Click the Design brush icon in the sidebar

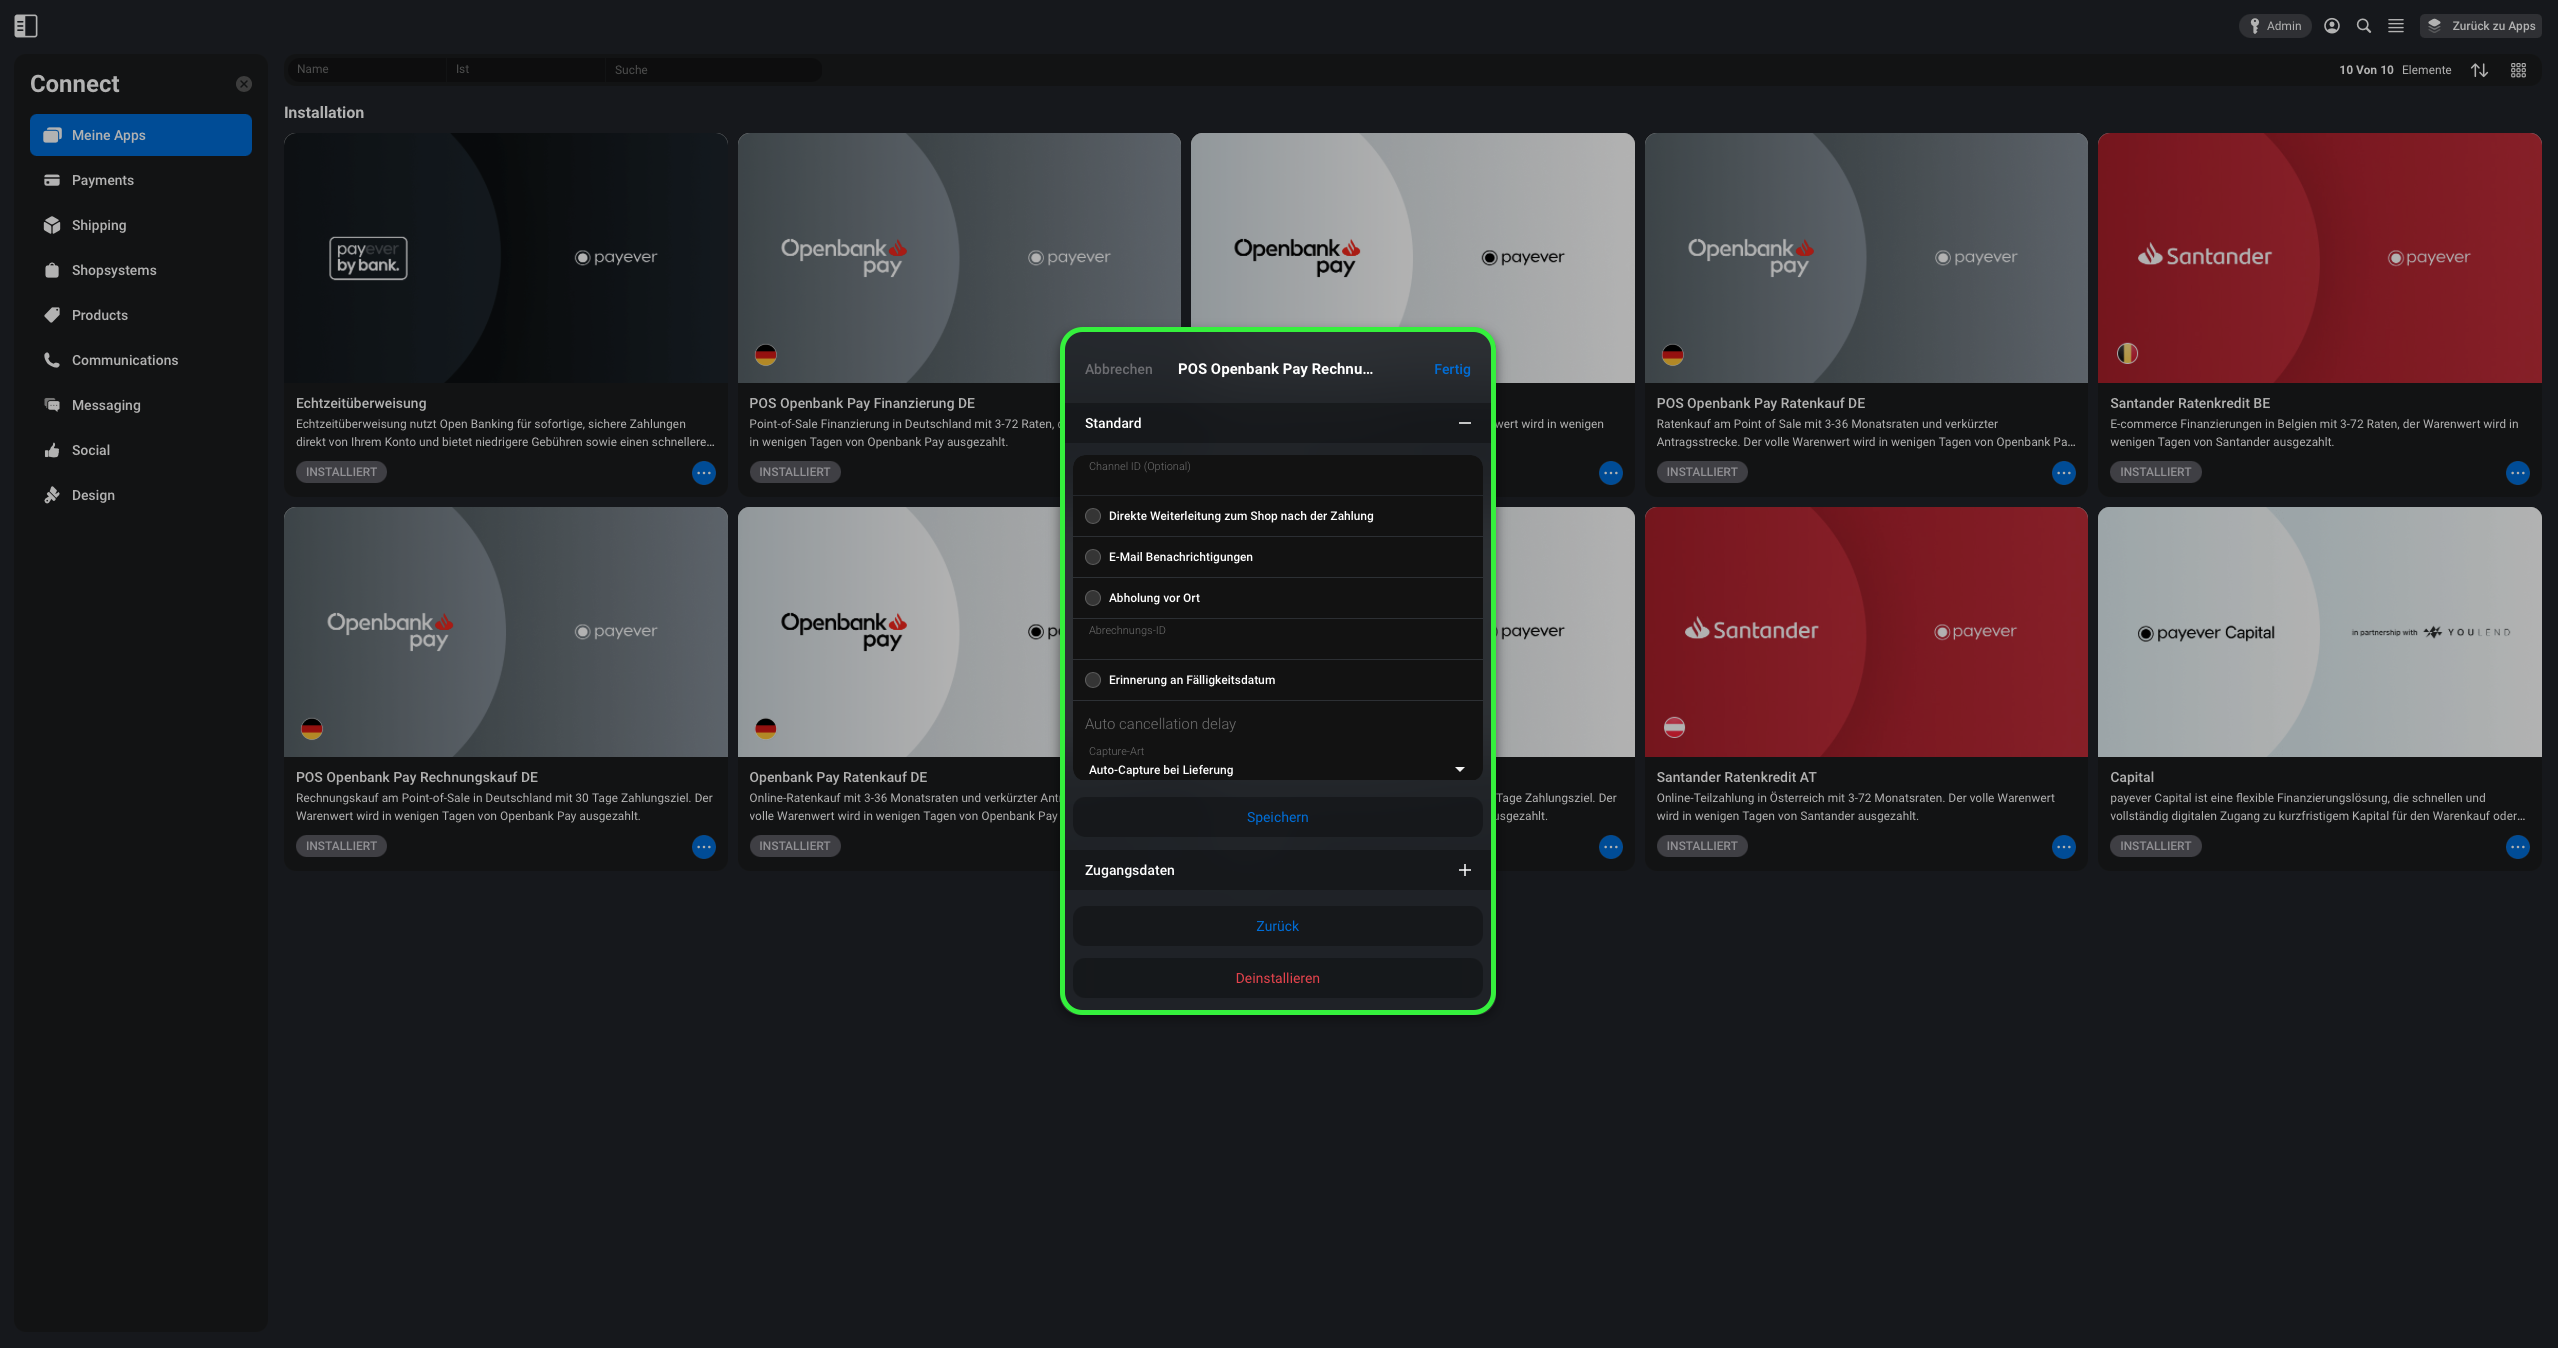tap(52, 495)
